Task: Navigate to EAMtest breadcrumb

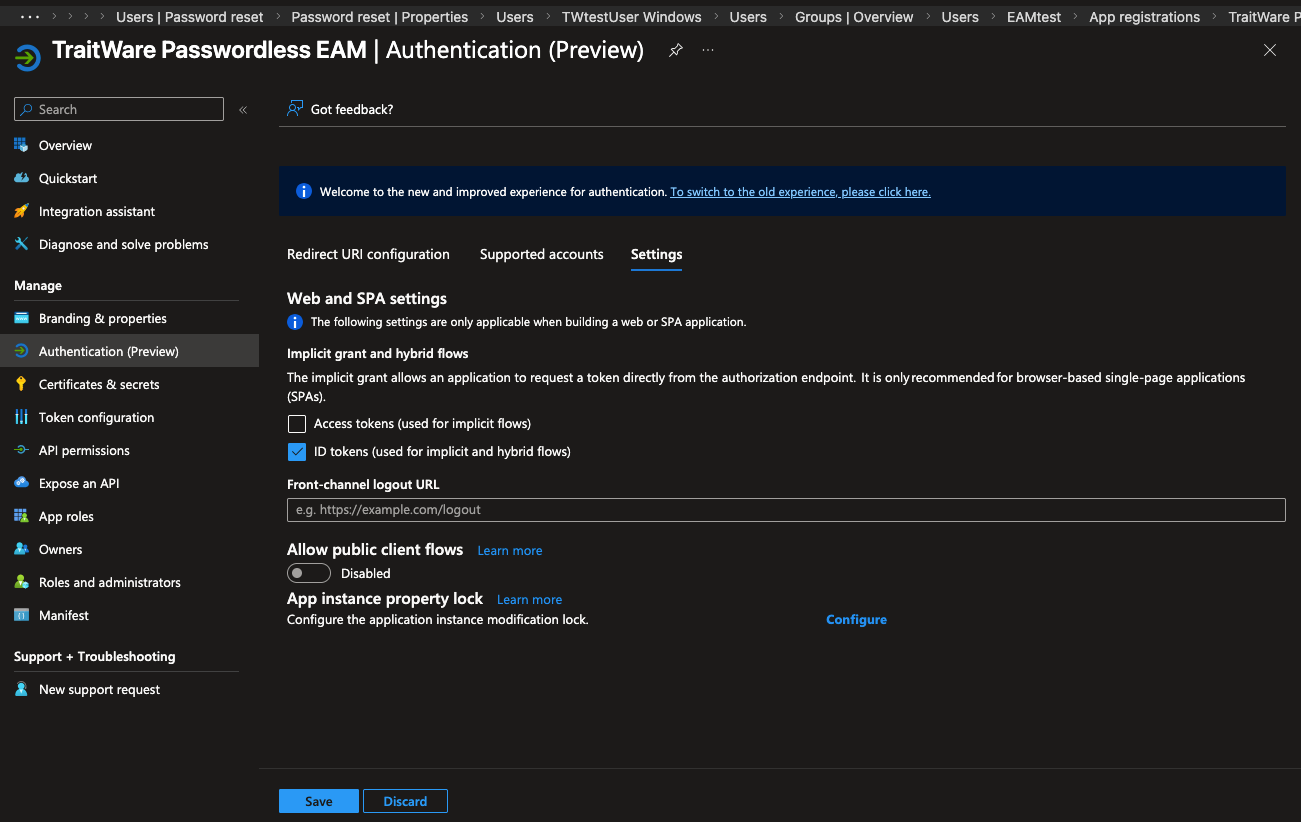Action: 1034,17
